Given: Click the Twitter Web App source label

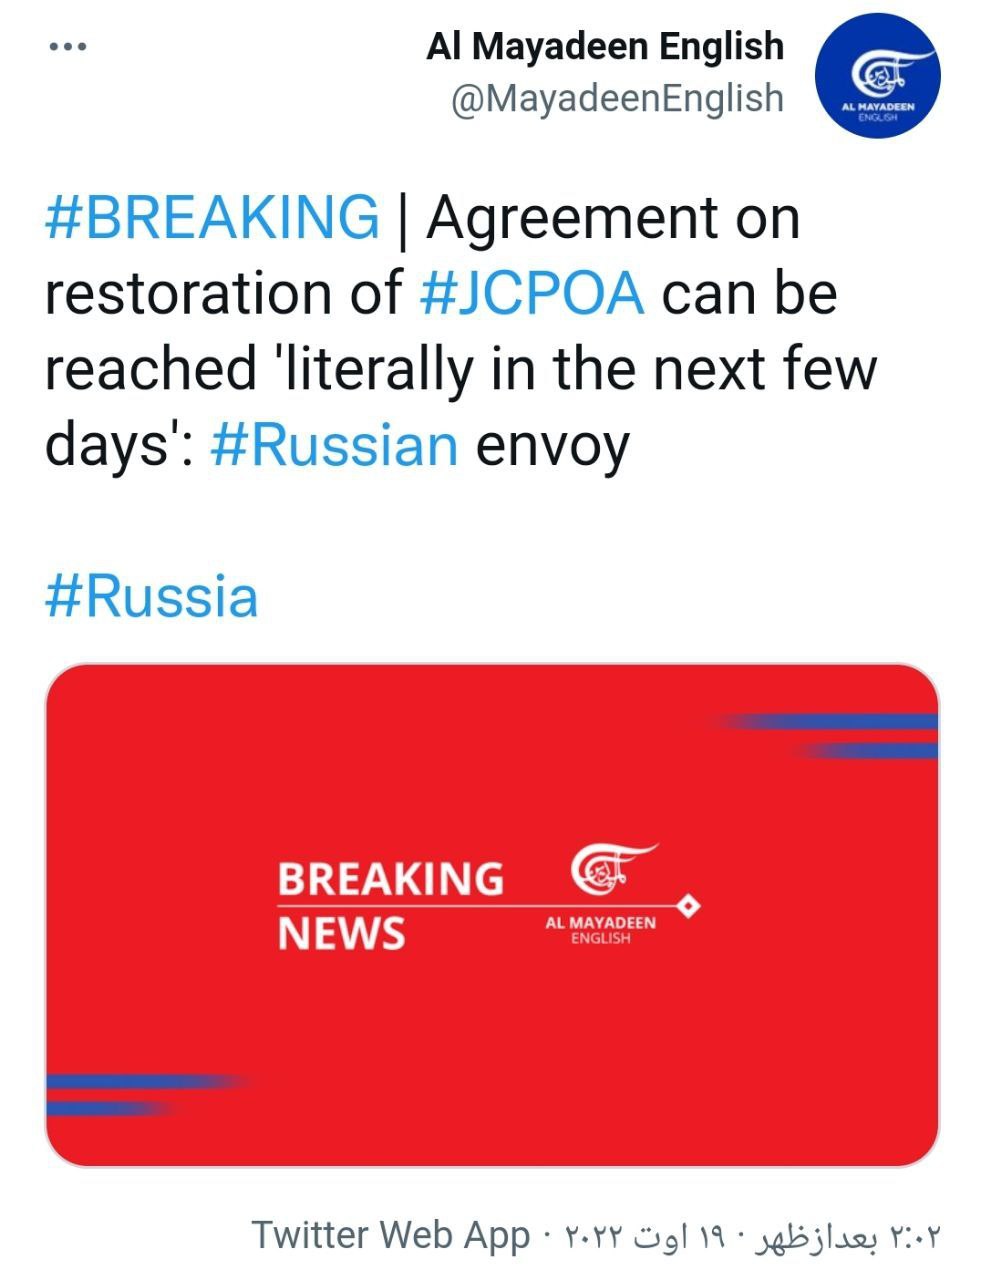Looking at the screenshot, I should 390,1235.
